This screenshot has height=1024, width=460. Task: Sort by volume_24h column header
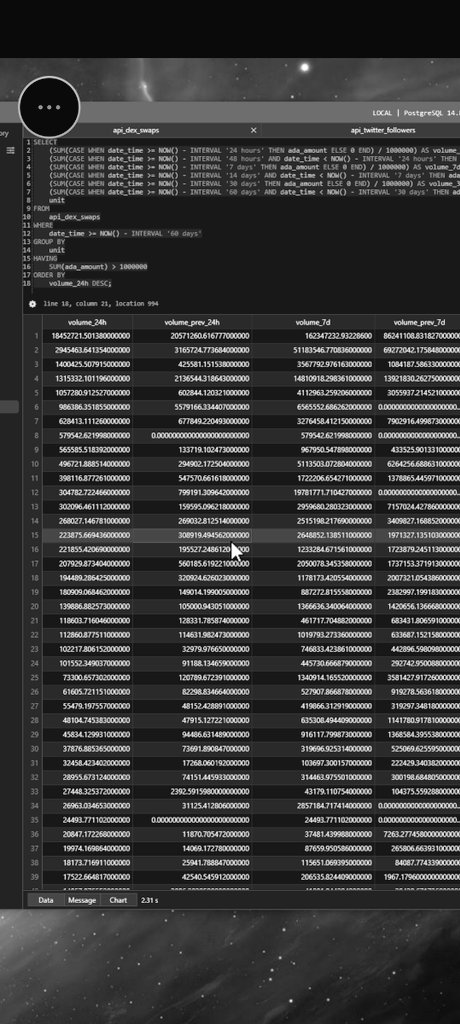point(88,322)
